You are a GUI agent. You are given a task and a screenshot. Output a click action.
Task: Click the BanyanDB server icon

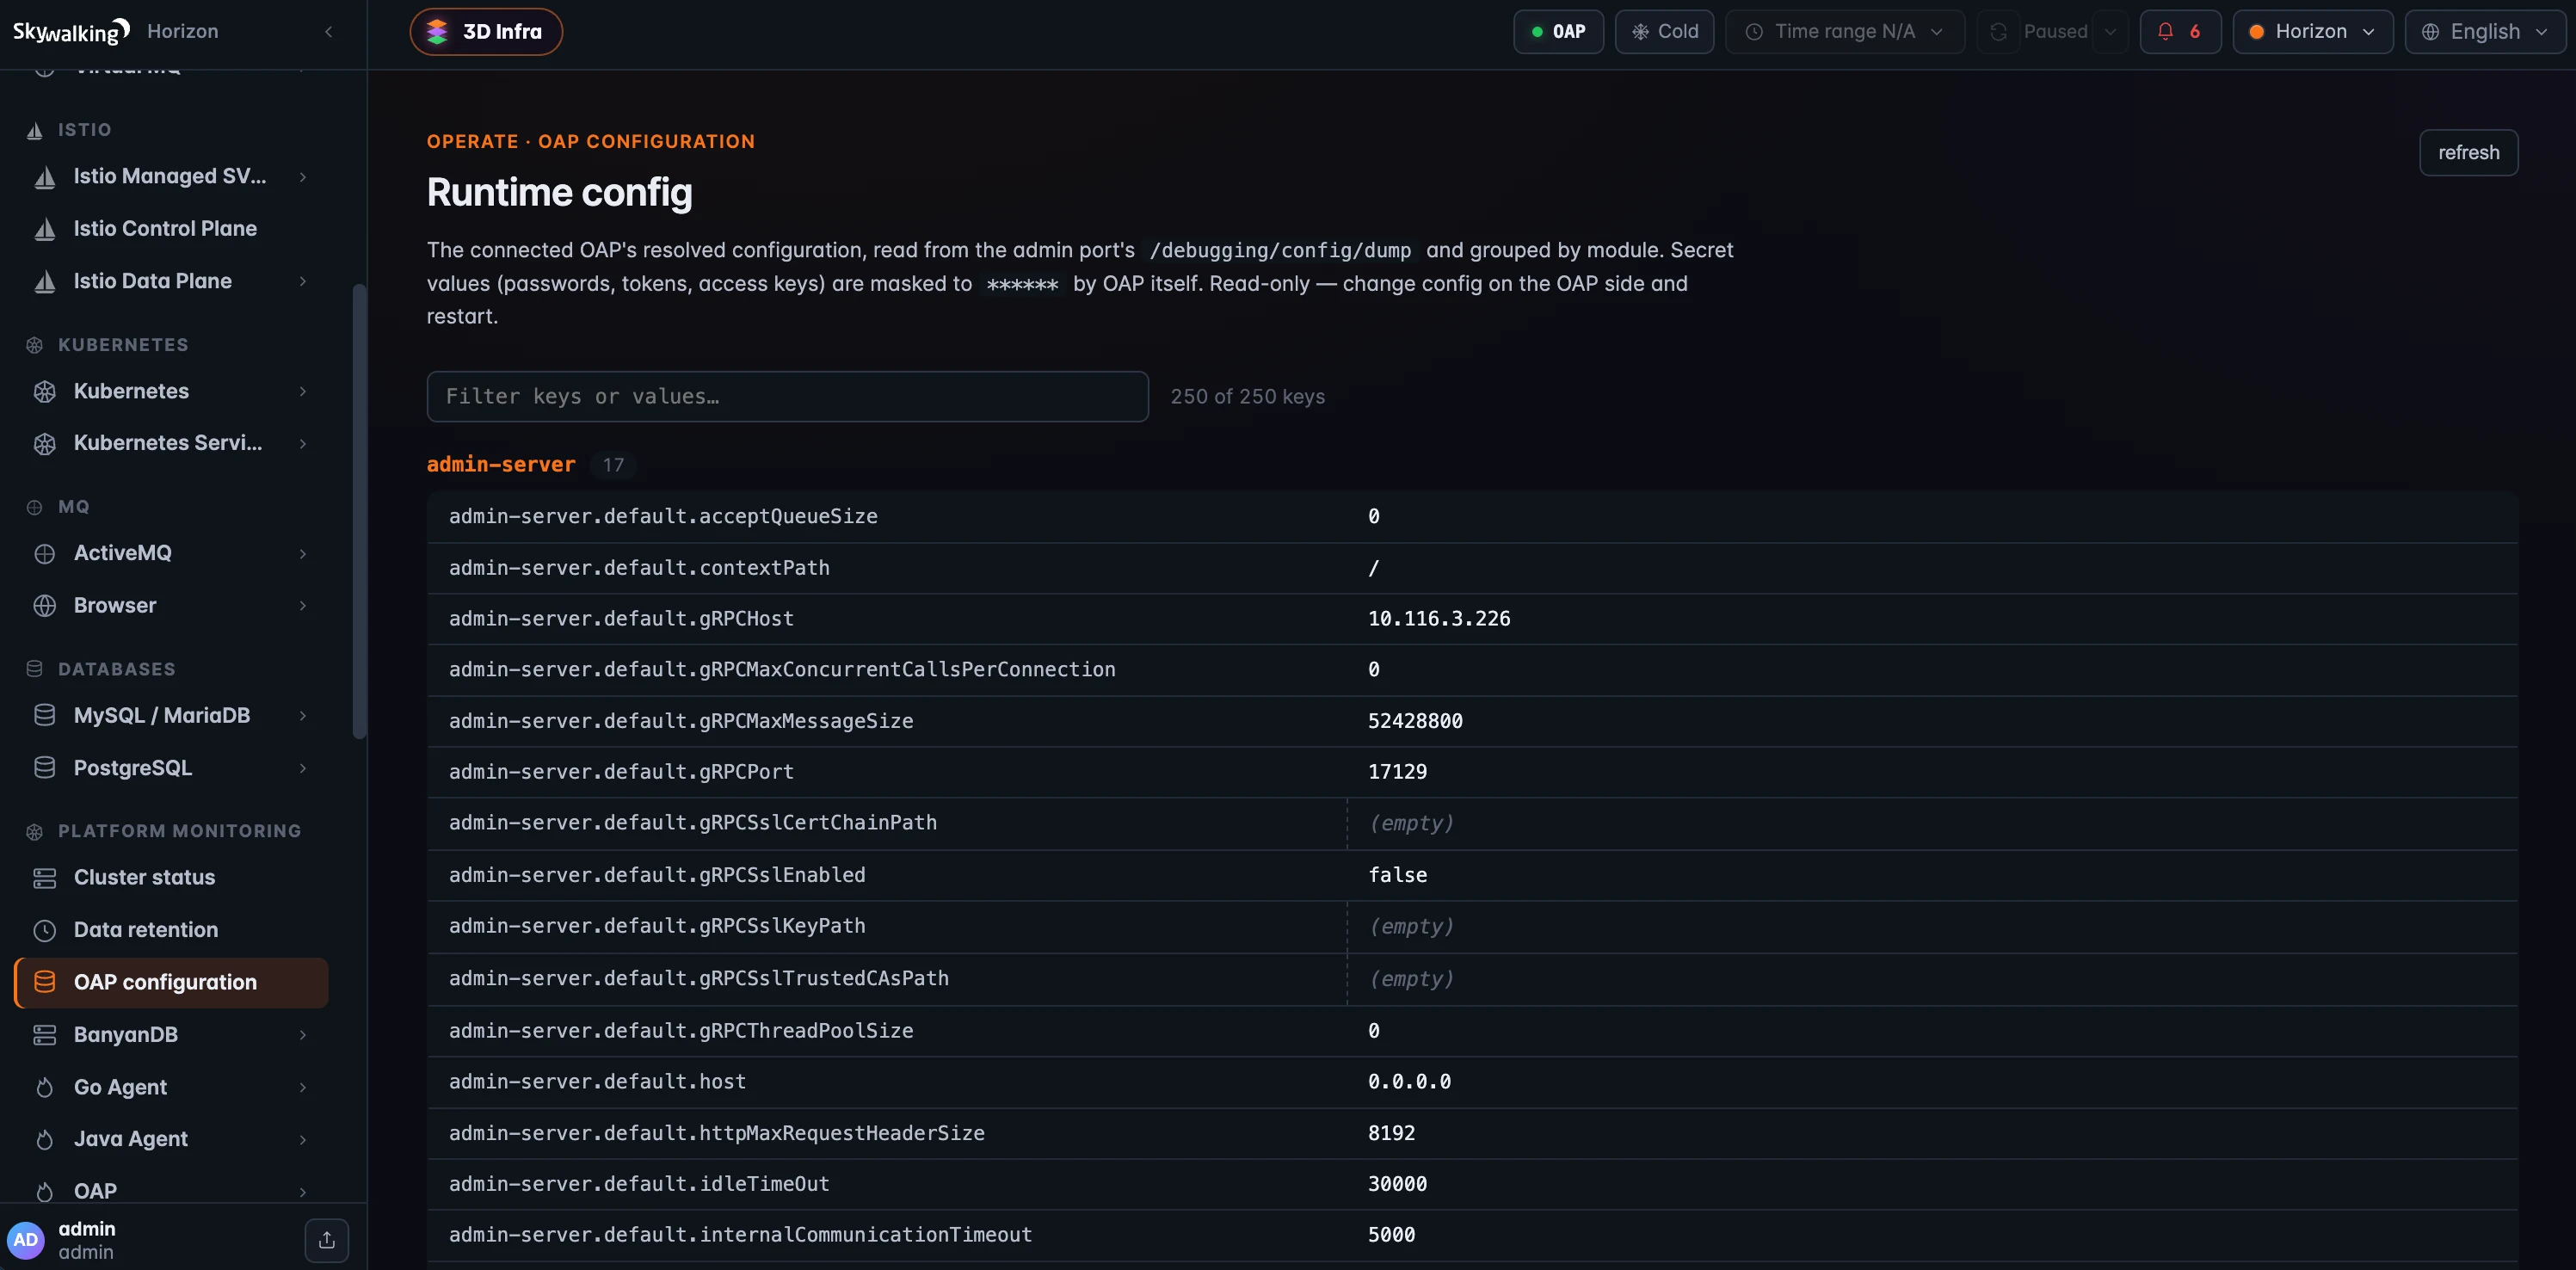pyautogui.click(x=45, y=1035)
